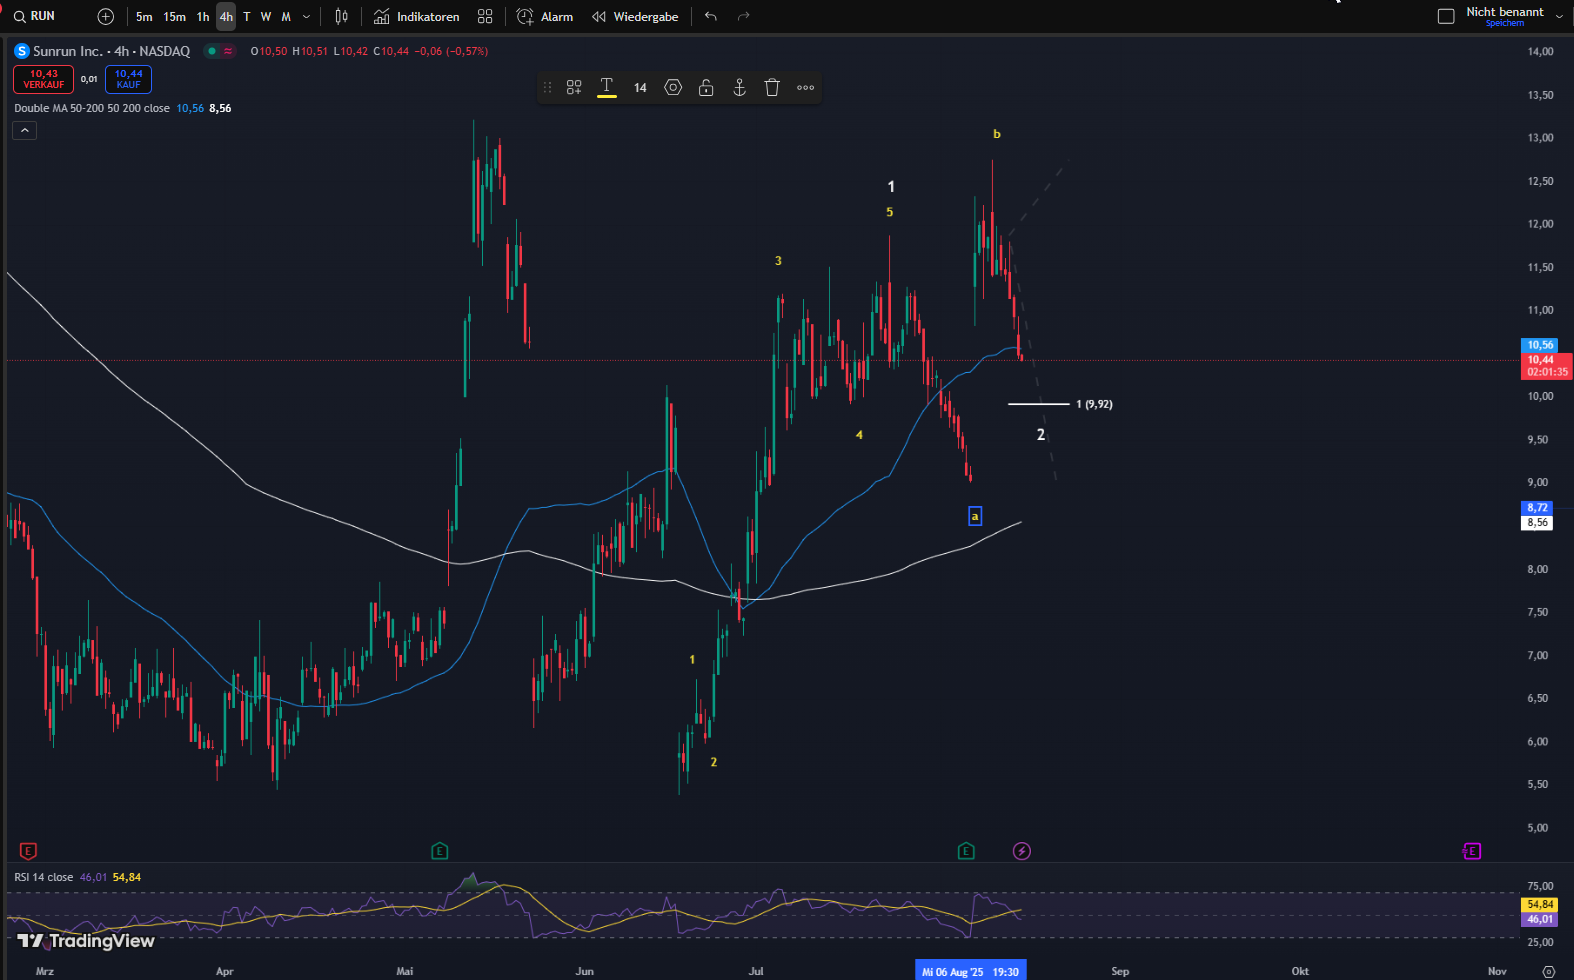Switch to the 1h timeframe
Image resolution: width=1574 pixels, height=980 pixels.
203,17
